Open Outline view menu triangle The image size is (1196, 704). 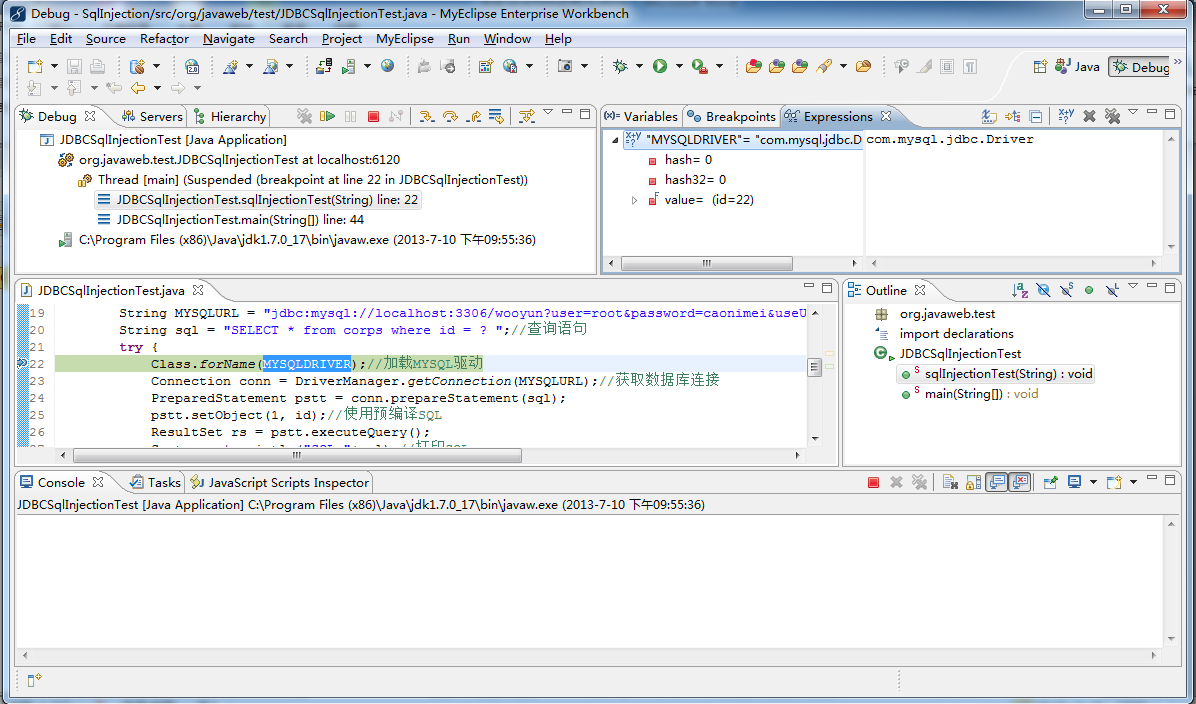(1133, 287)
